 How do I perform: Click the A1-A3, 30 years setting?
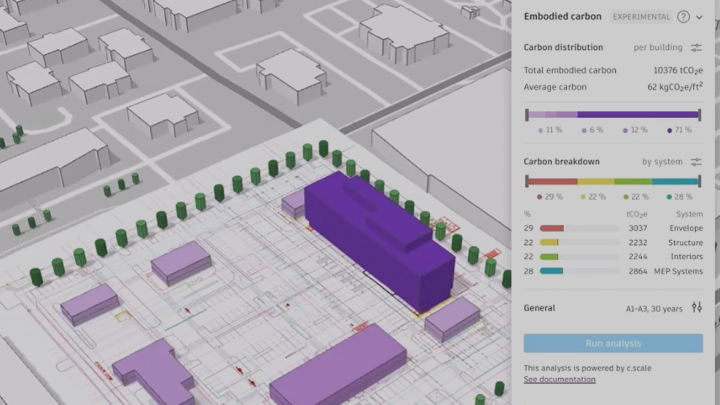pos(654,308)
